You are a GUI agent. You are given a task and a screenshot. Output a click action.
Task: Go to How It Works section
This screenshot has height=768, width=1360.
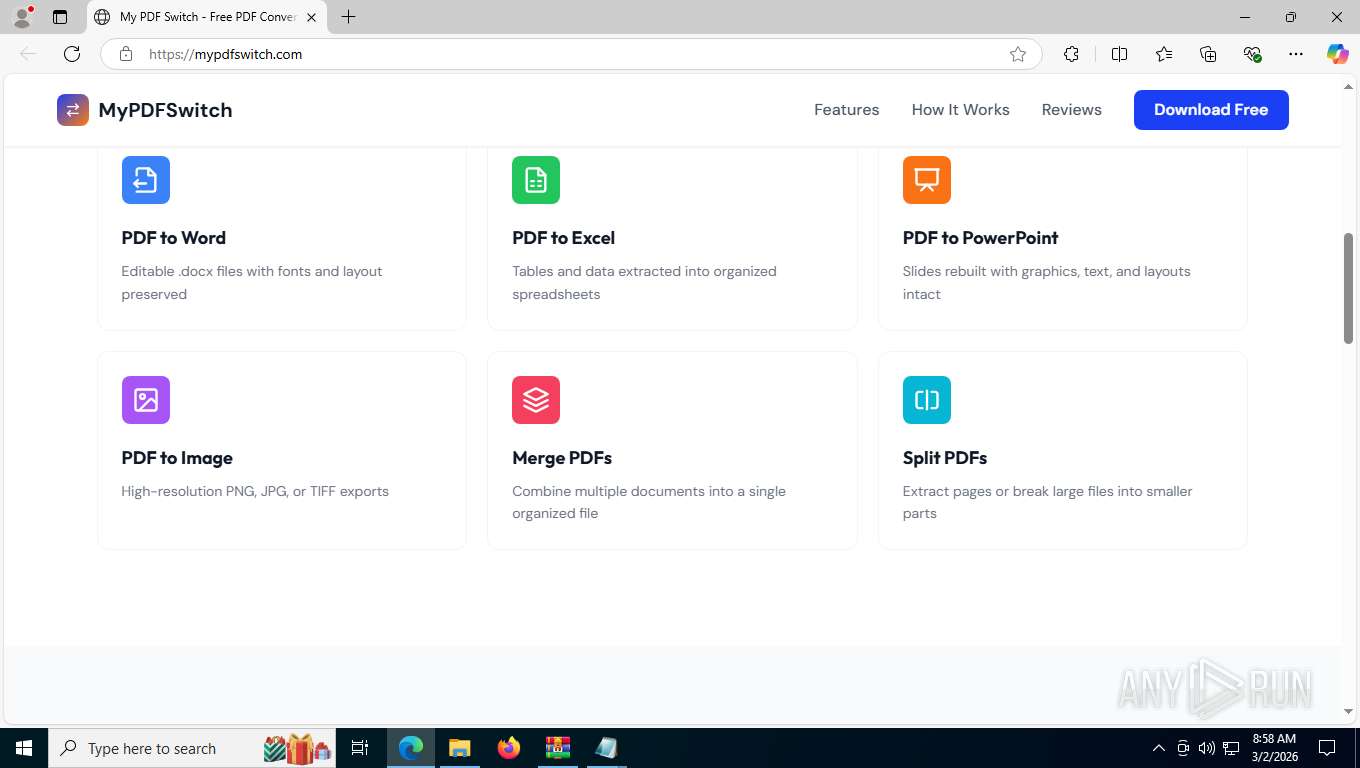(961, 110)
